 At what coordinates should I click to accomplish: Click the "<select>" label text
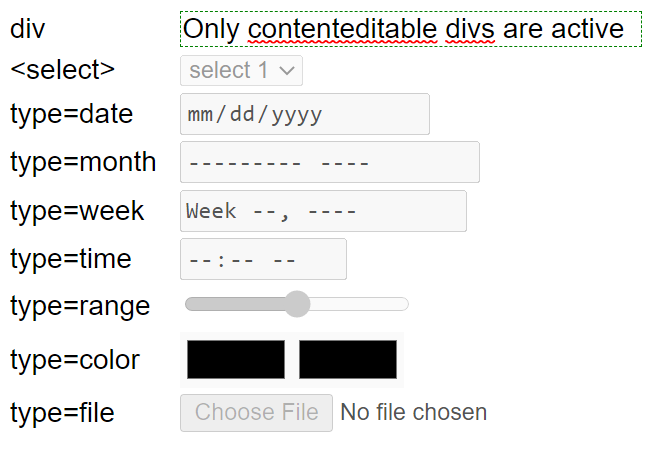(x=63, y=70)
